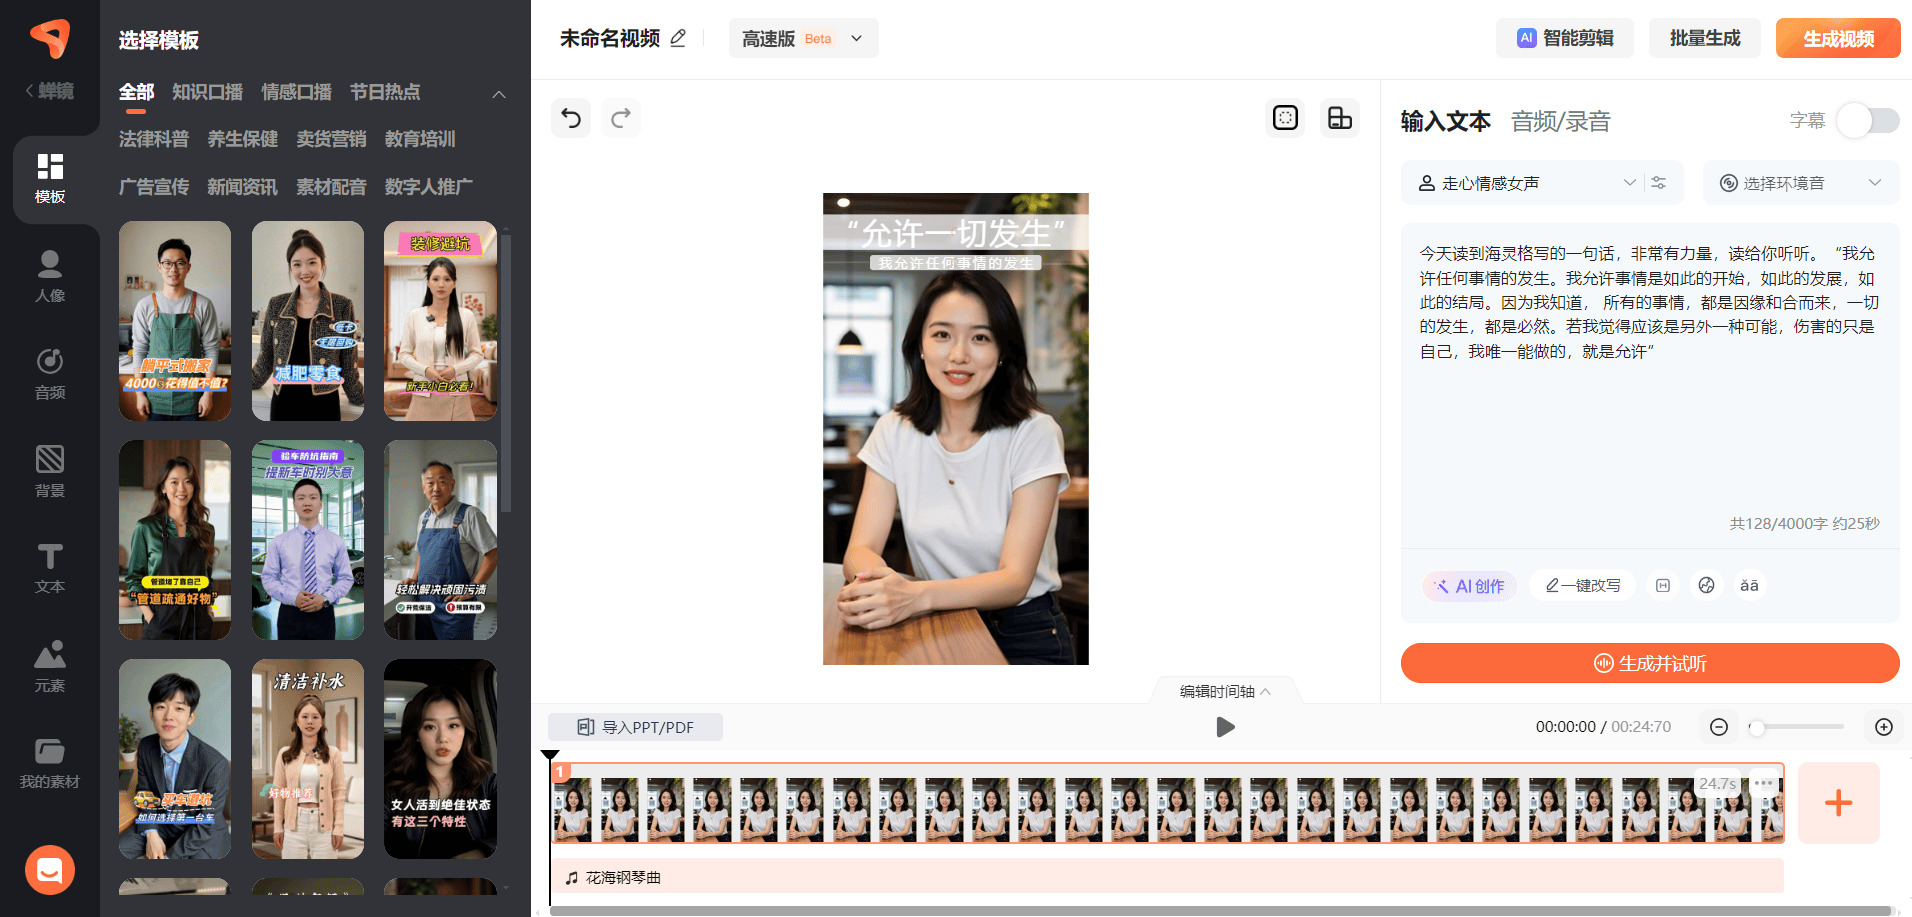Screen dimensions: 1912x917
Task: Open the 音频 sidebar panel
Action: pyautogui.click(x=50, y=374)
